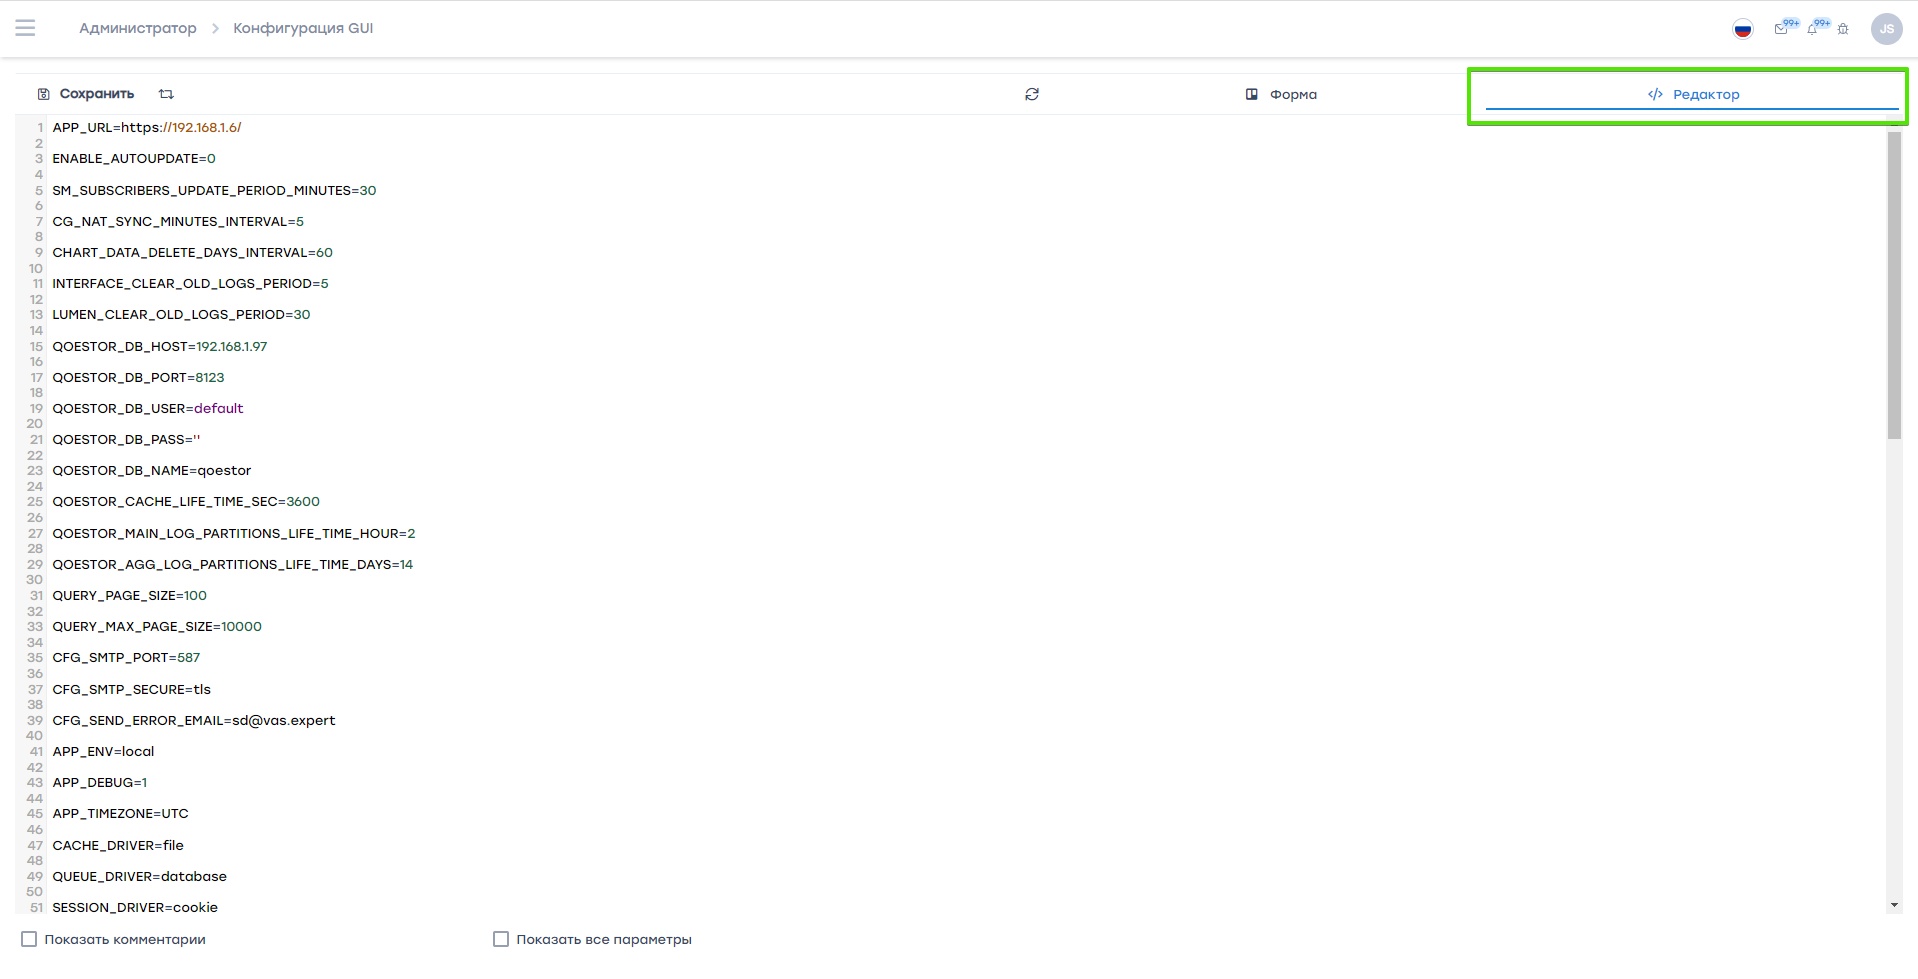Switch to the Форма tab

[1281, 94]
